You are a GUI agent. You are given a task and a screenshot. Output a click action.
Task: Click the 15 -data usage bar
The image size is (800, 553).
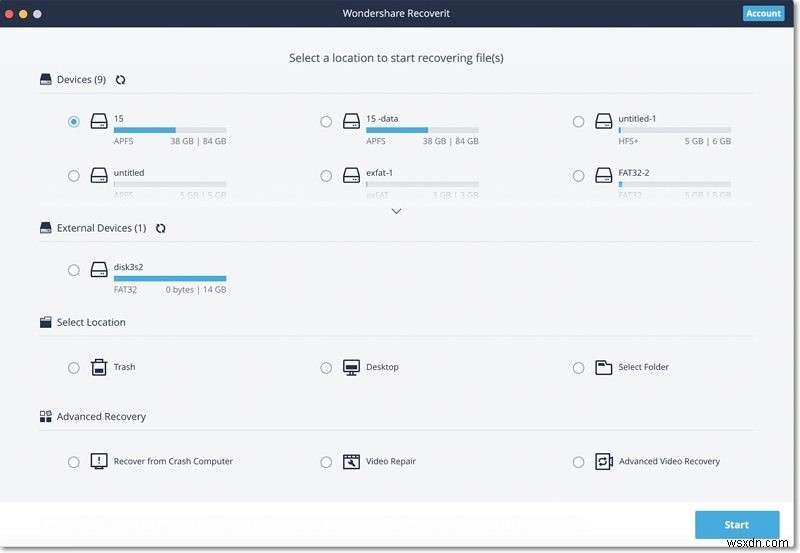point(422,130)
